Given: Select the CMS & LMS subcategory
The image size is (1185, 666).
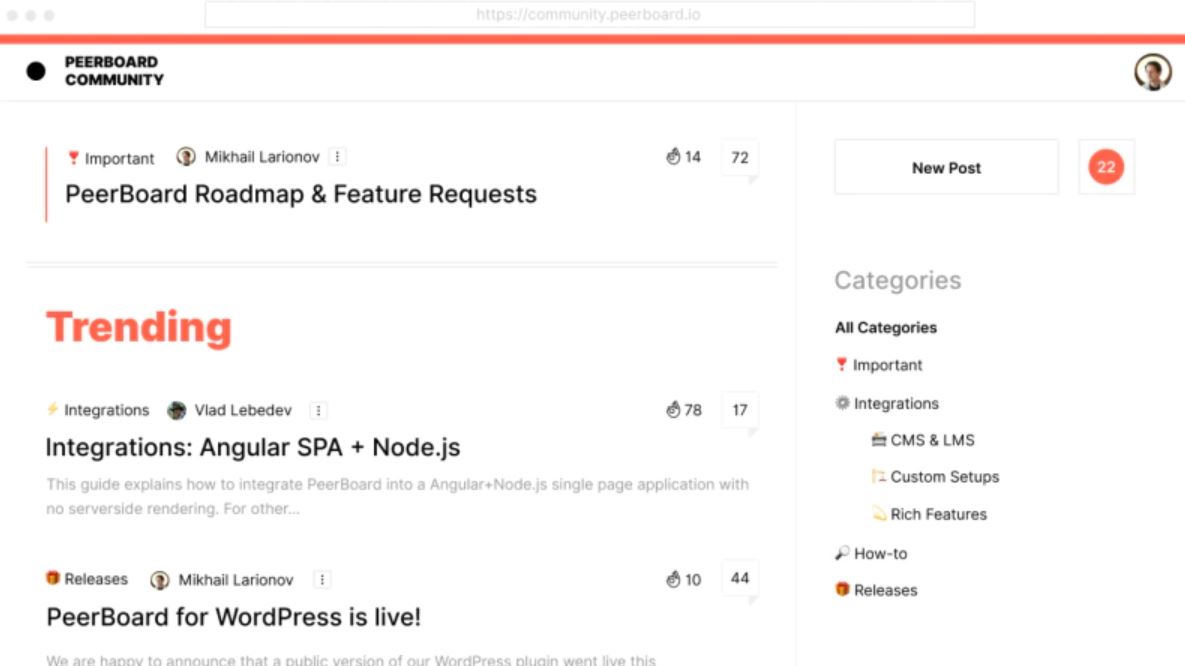Looking at the screenshot, I should (x=932, y=440).
